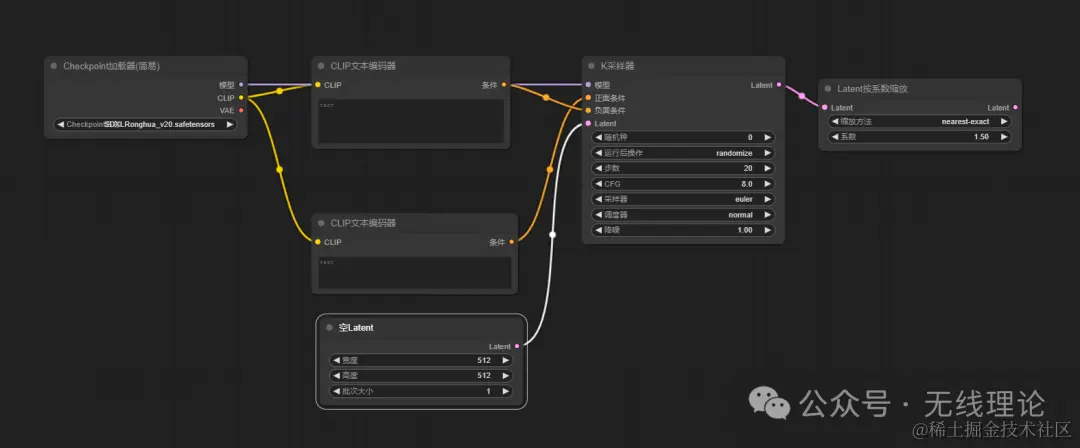This screenshot has height=448, width=1080.
Task: Open the SDXLRonghua_v20.safetensors checkpoint selector
Action: [x=145, y=125]
